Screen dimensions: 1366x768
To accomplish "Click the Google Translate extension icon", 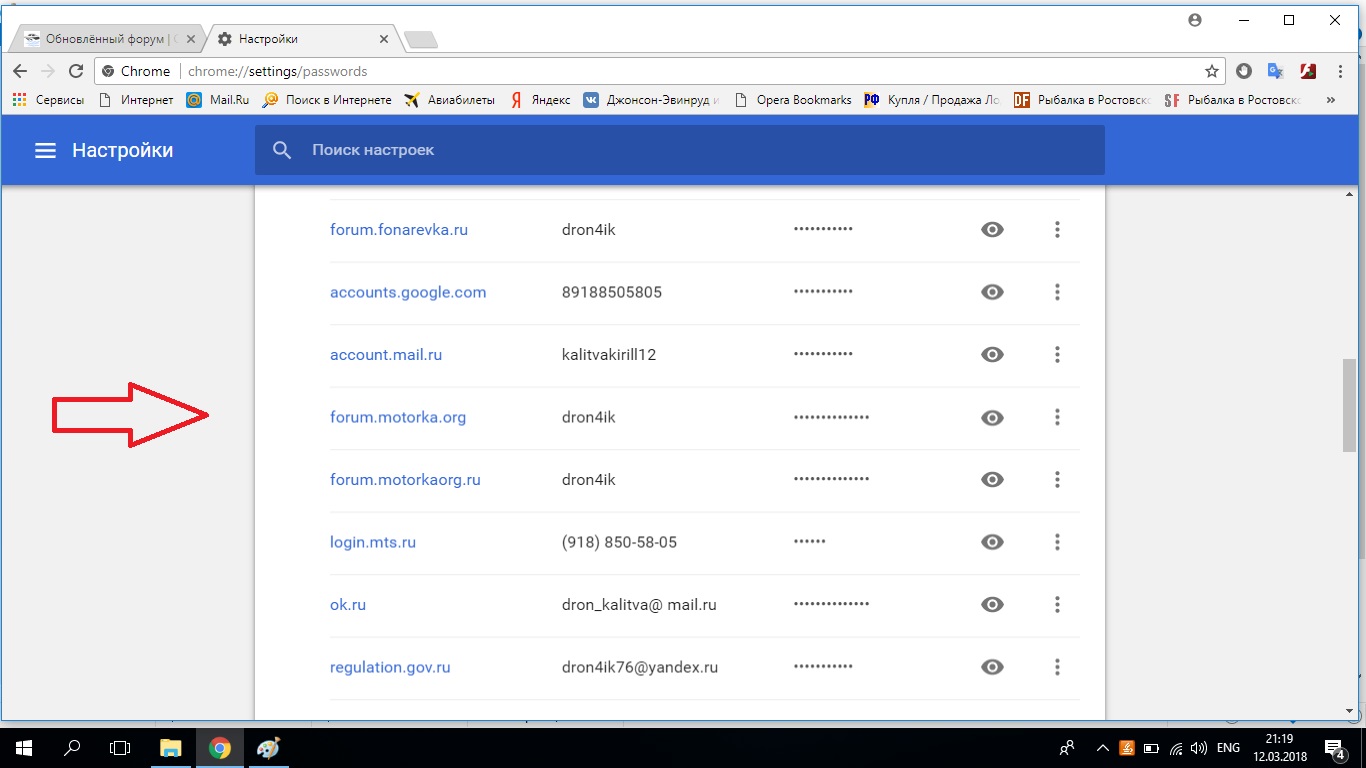I will click(x=1275, y=71).
